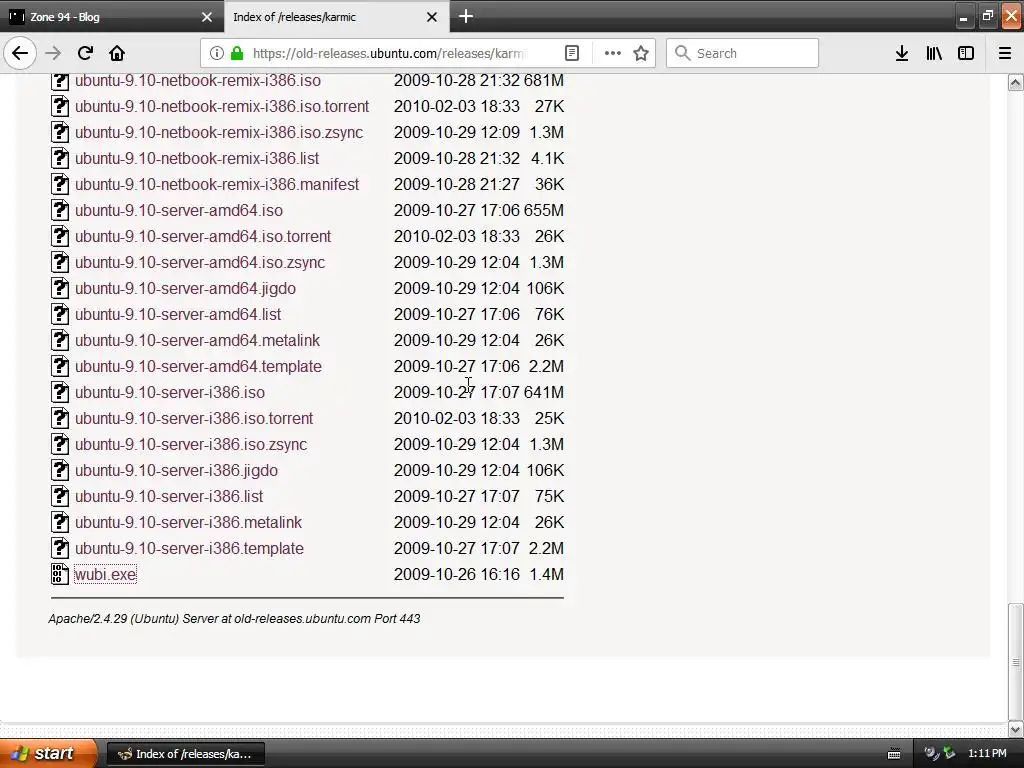Screen dimensions: 1024x768
Task: Open ubuntu-9.10-server-i386.iso.torrent link
Action: [x=194, y=418]
